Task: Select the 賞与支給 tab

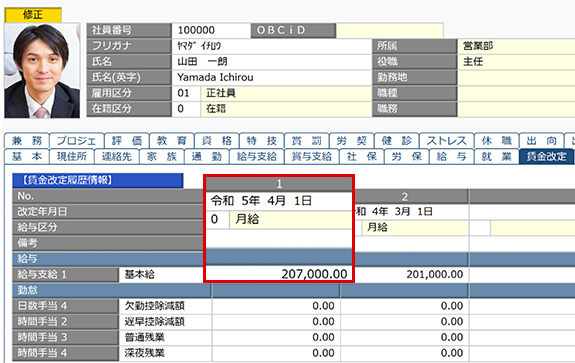Action: (x=311, y=157)
